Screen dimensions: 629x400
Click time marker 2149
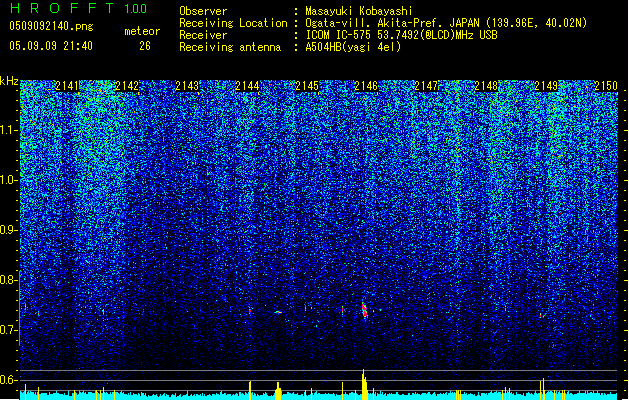(546, 86)
